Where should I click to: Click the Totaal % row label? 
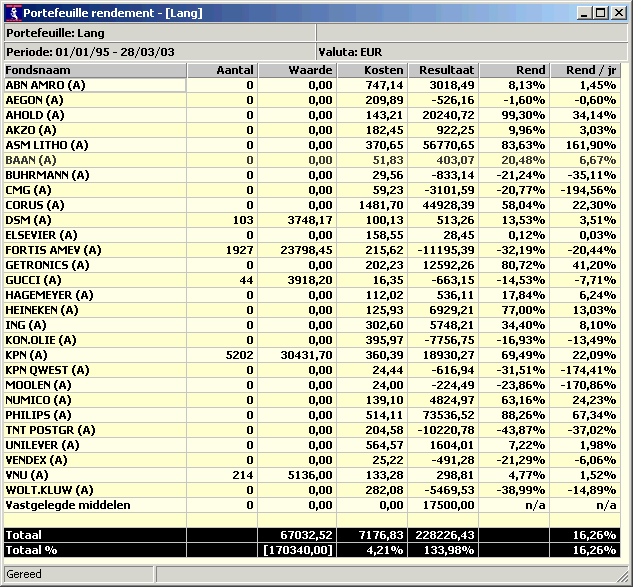pyautogui.click(x=31, y=550)
